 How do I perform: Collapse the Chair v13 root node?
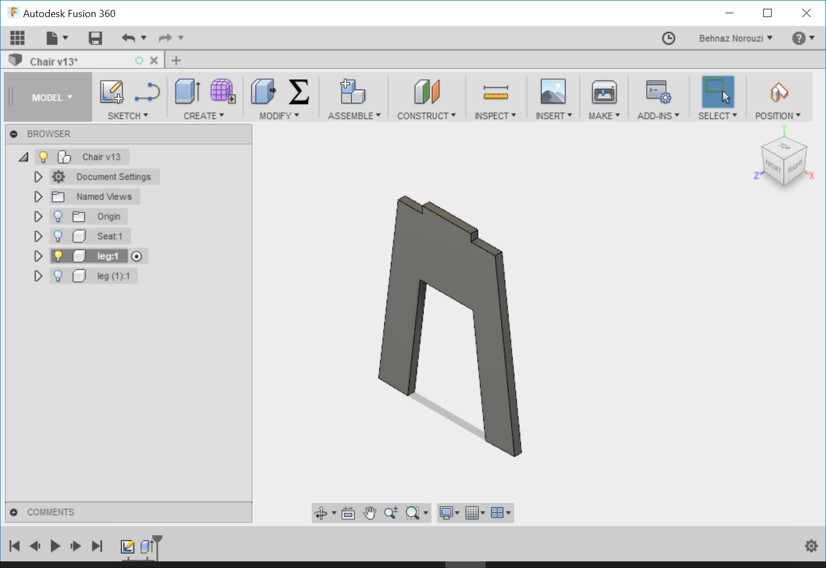coord(24,157)
